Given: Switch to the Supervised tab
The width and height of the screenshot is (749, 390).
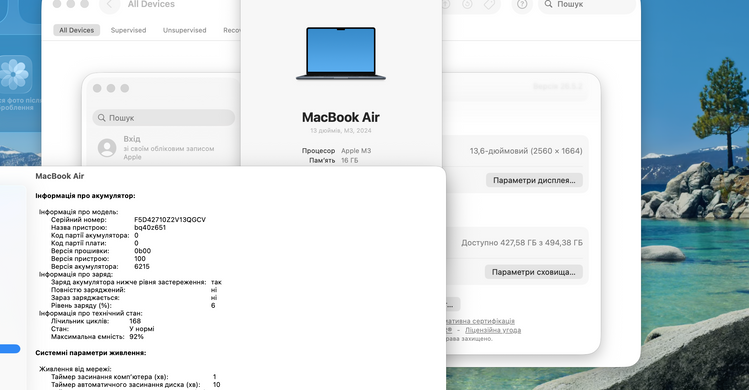Looking at the screenshot, I should click(x=128, y=30).
